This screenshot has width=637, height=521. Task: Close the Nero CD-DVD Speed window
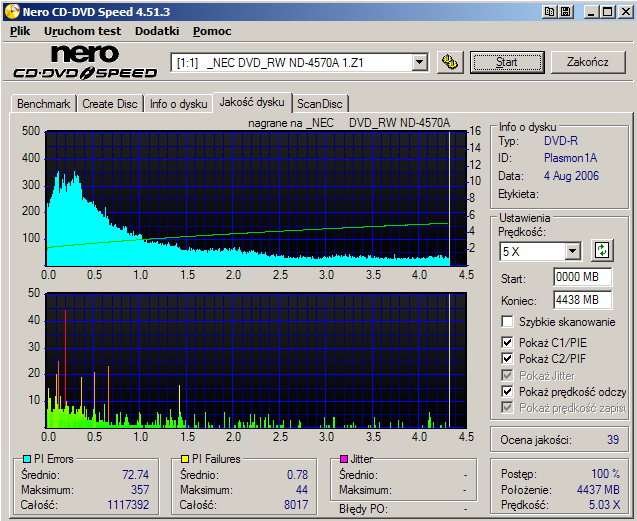pyautogui.click(x=625, y=12)
